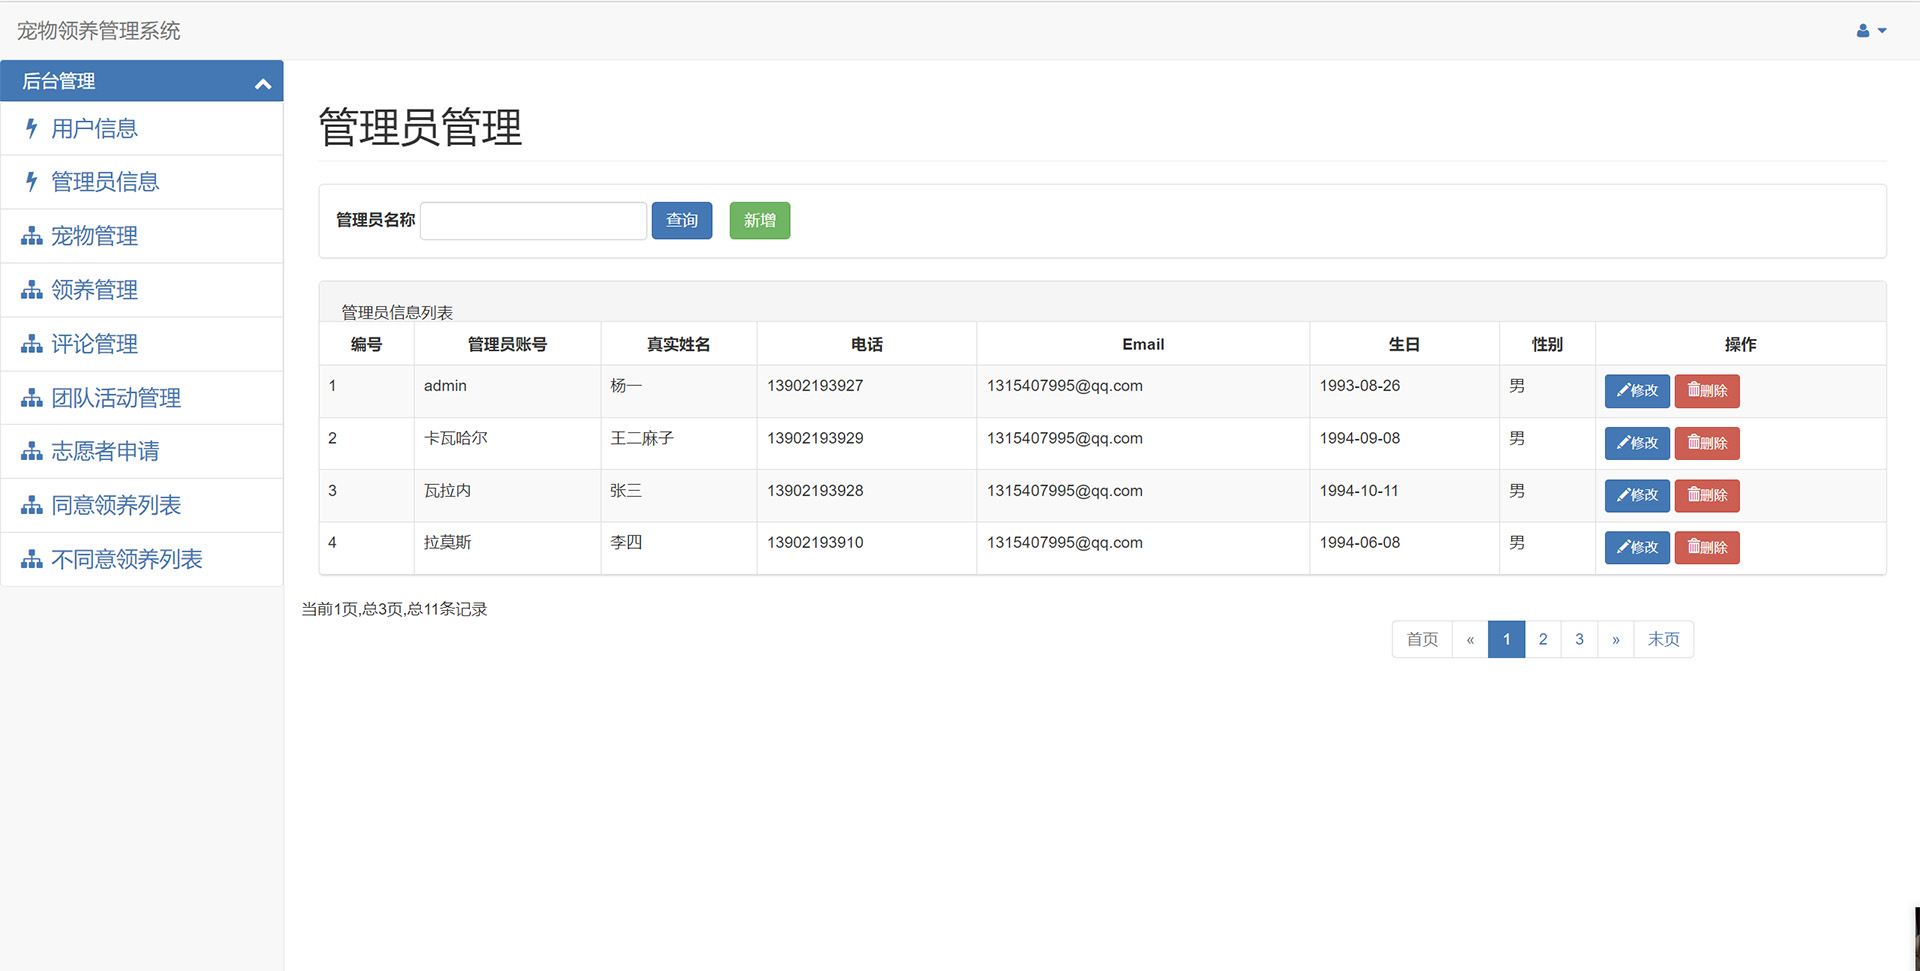The width and height of the screenshot is (1920, 971).
Task: Click the 真实姓名 column header
Action: click(x=678, y=344)
